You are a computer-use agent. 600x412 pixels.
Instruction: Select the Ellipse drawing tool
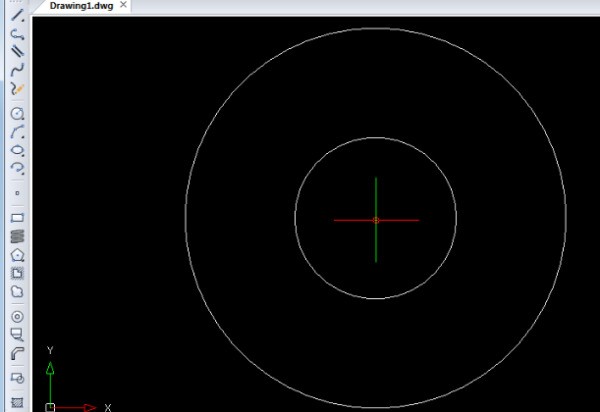point(17,150)
